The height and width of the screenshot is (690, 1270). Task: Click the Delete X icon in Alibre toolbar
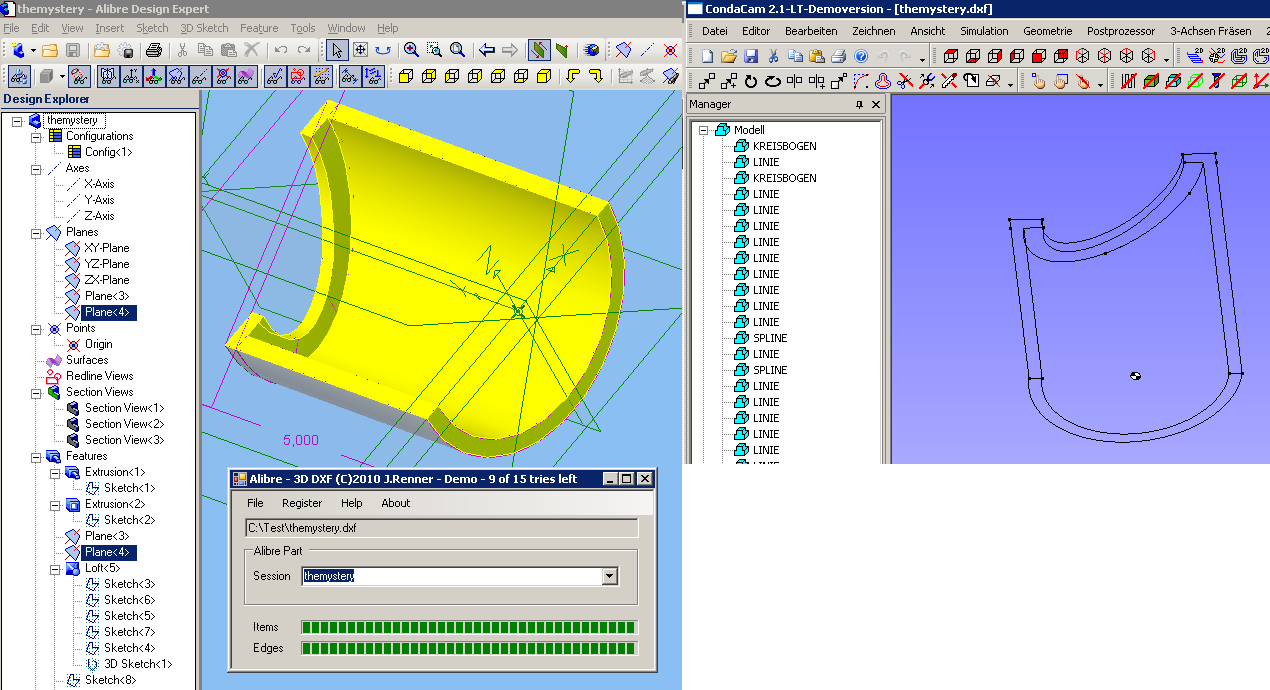251,50
